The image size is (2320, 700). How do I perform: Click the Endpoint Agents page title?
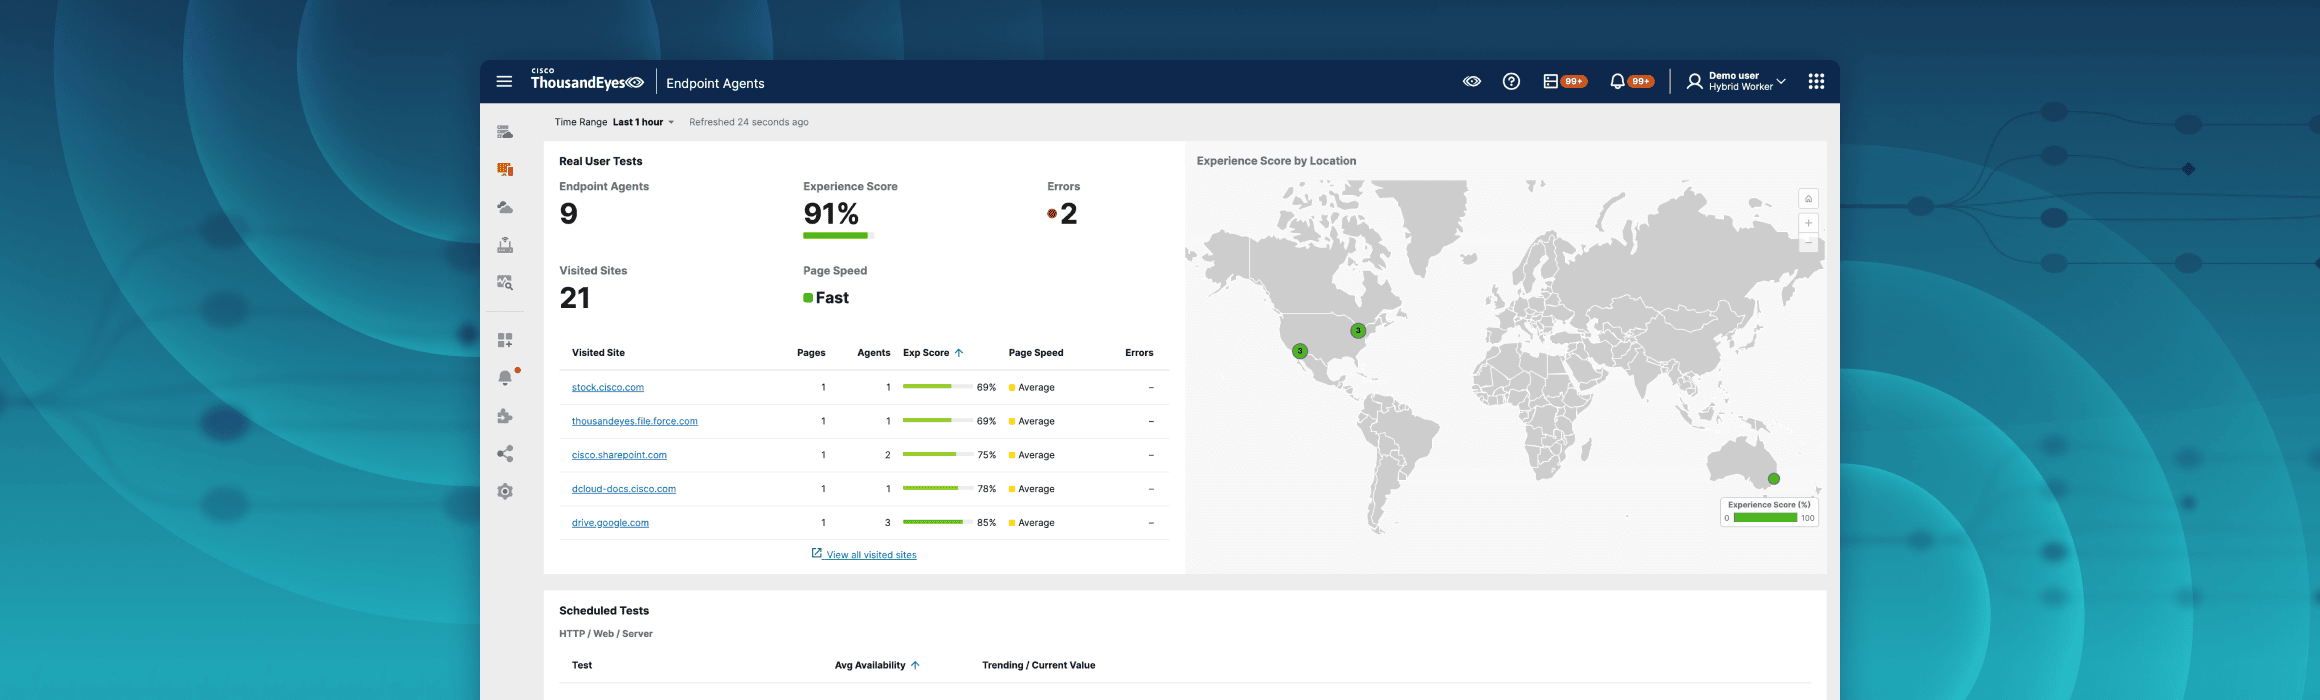pyautogui.click(x=715, y=84)
